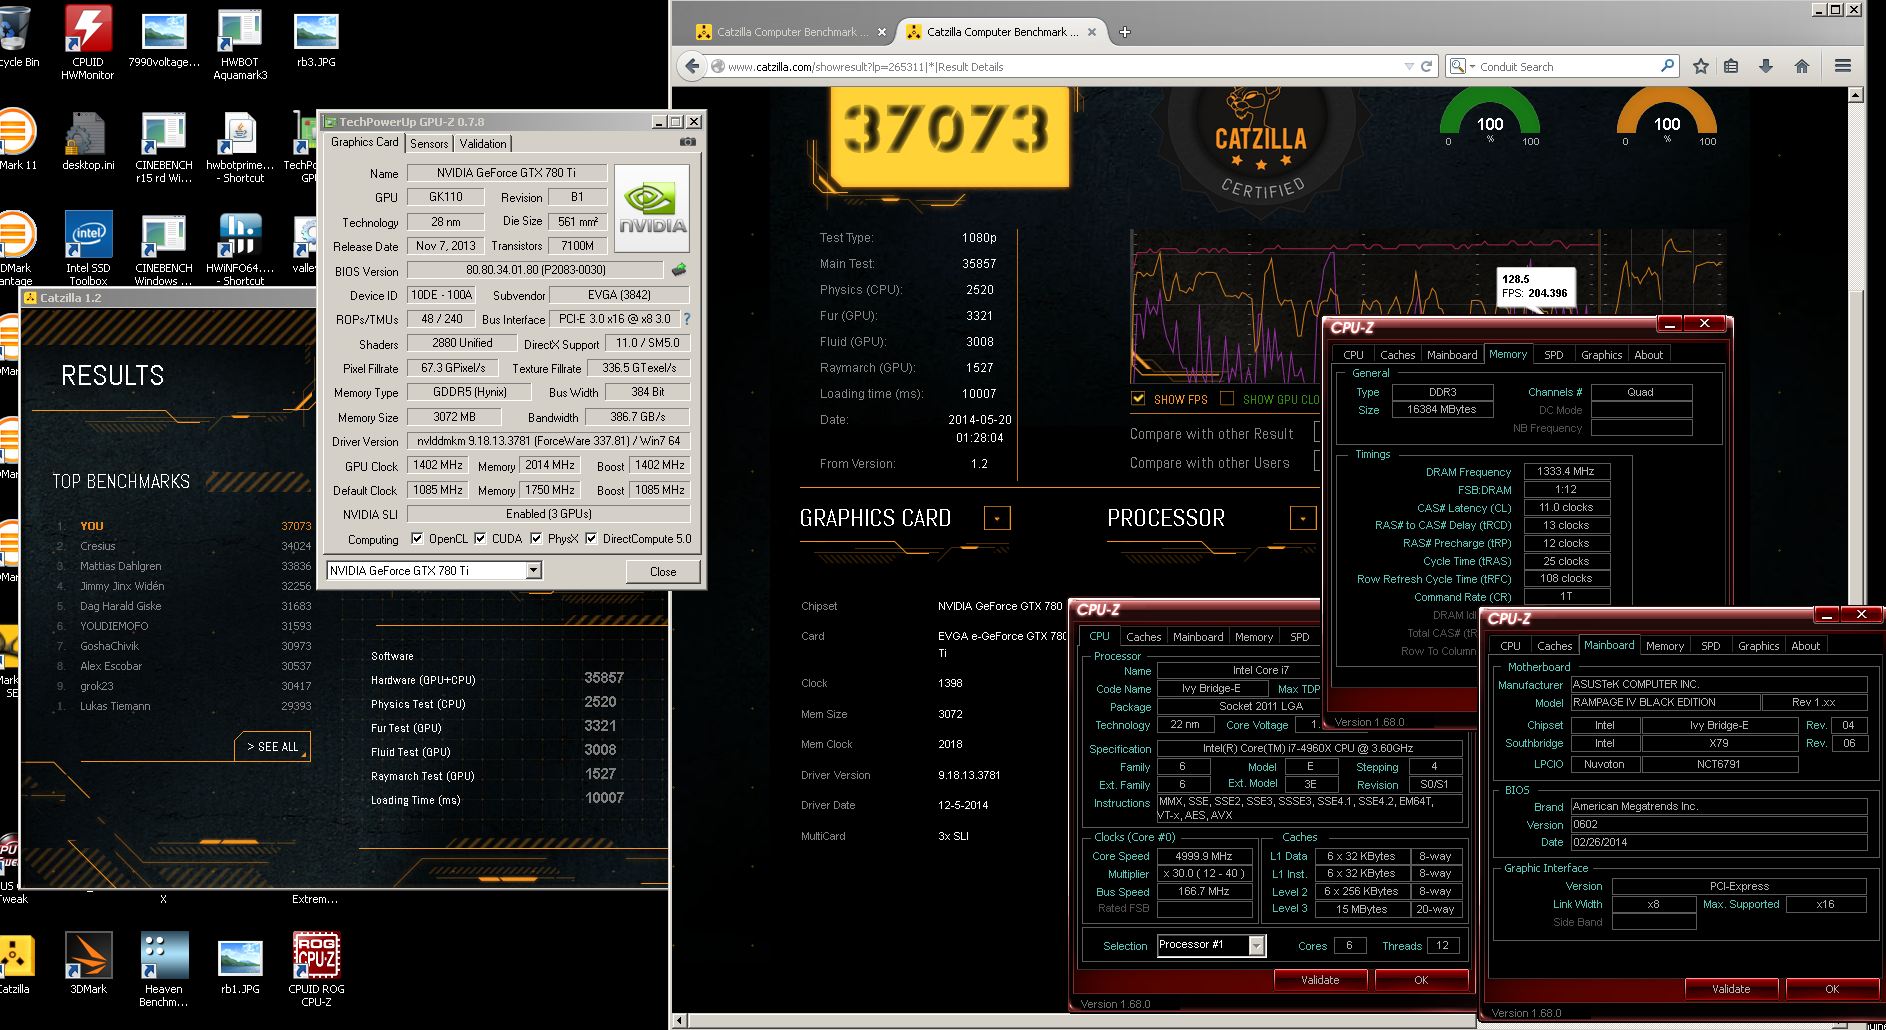Viewport: 1886px width, 1030px height.
Task: Open the Firefox hamburger menu
Action: pyautogui.click(x=1843, y=66)
